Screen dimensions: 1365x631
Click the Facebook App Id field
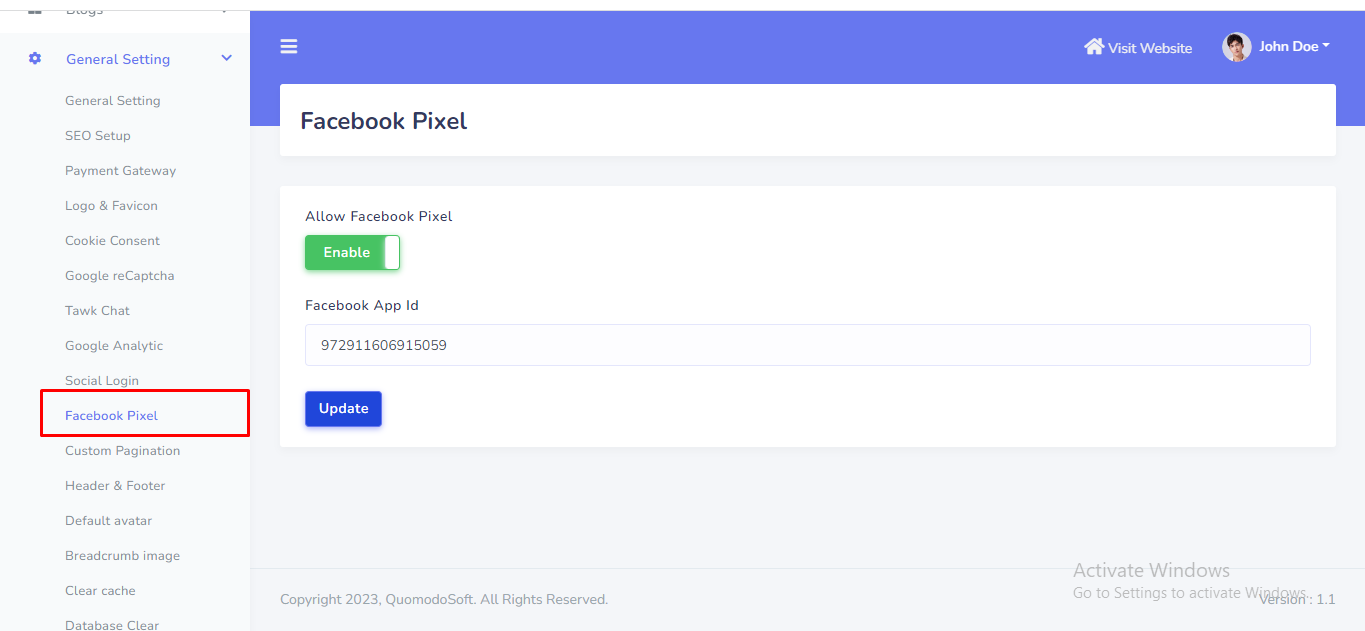pos(807,345)
